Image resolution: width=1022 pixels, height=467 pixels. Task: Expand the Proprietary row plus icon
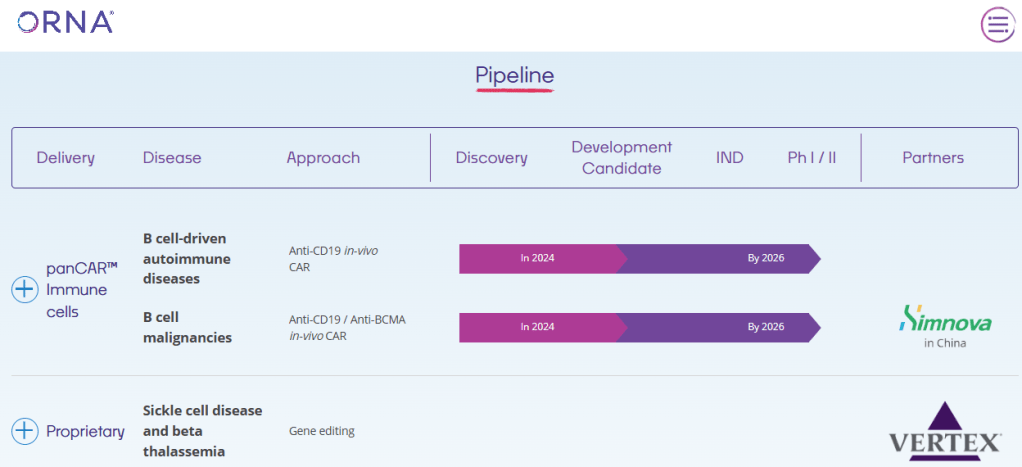click(25, 431)
